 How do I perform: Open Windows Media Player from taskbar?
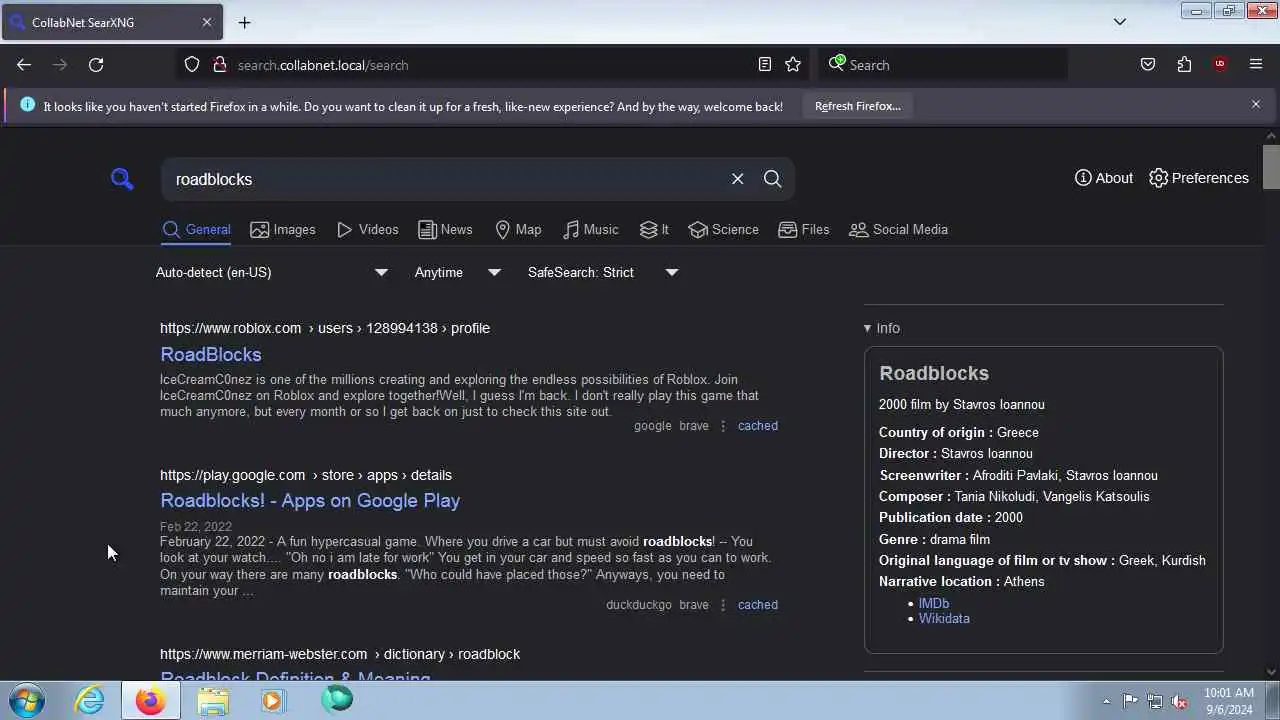[272, 700]
